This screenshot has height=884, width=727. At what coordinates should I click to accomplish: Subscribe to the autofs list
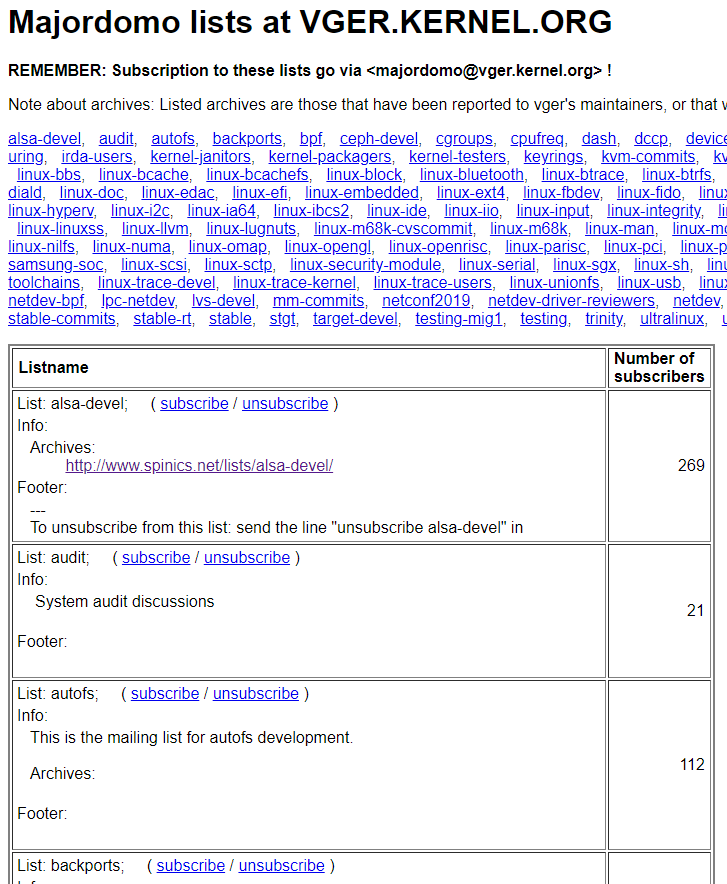pyautogui.click(x=165, y=694)
